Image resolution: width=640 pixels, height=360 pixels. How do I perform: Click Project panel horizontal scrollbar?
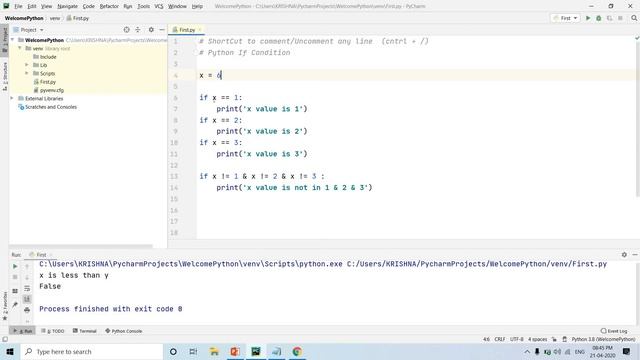click(x=81, y=246)
